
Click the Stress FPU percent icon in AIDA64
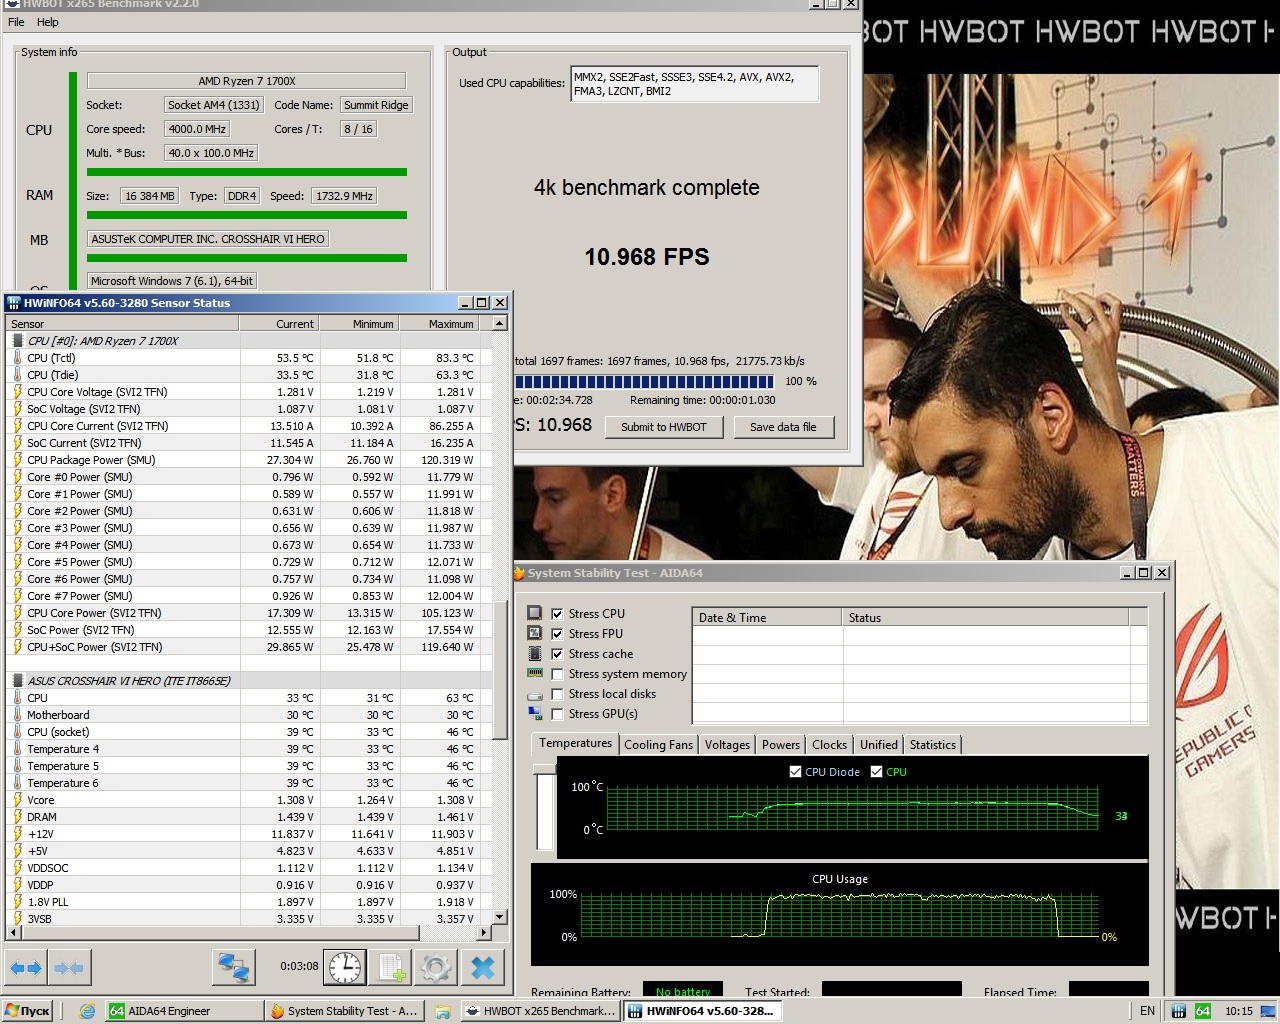[x=535, y=633]
